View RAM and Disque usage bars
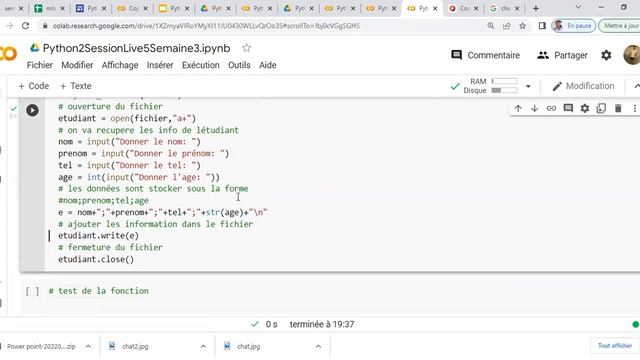The width and height of the screenshot is (640, 360). [490, 86]
